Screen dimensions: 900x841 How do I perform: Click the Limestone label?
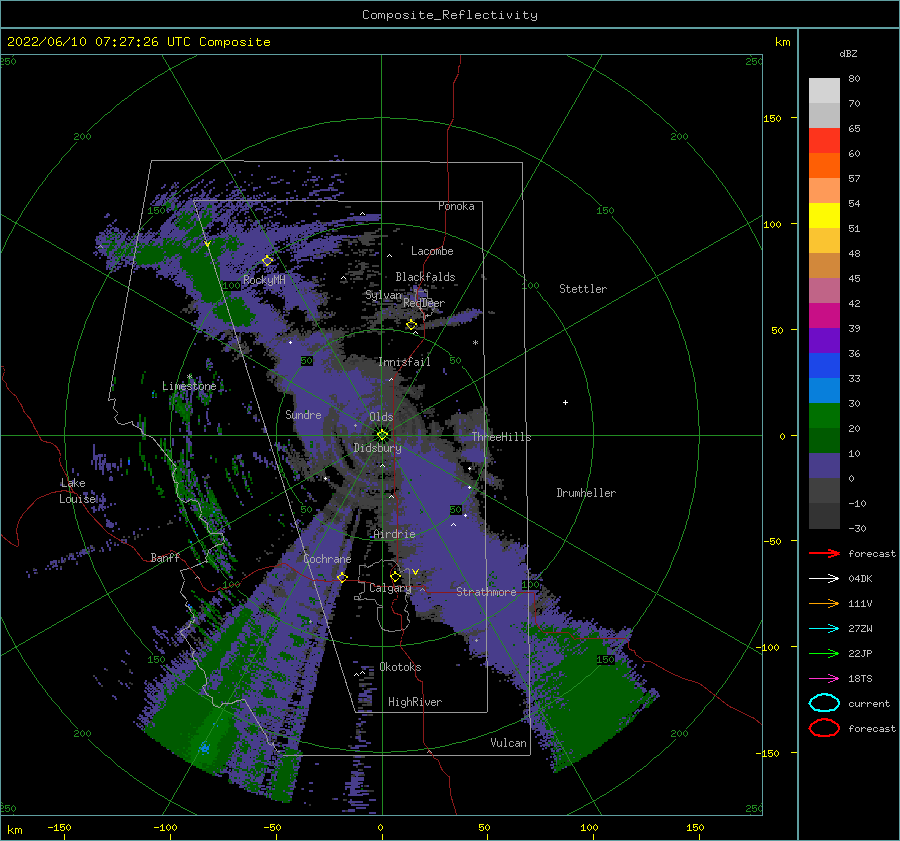[189, 386]
